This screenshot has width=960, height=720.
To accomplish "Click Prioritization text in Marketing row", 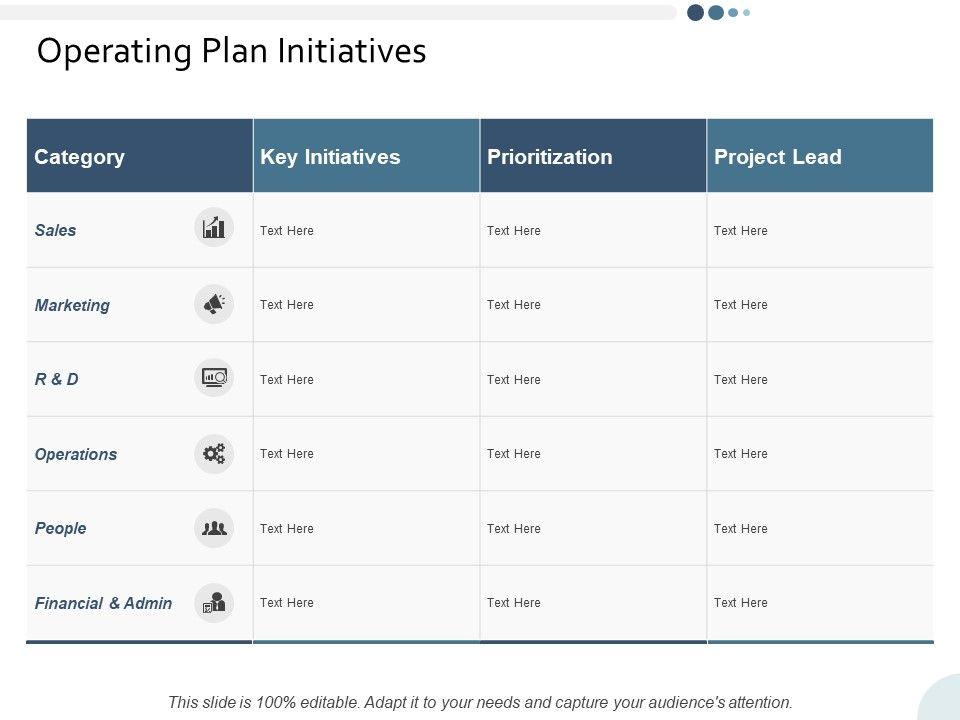I will point(514,305).
